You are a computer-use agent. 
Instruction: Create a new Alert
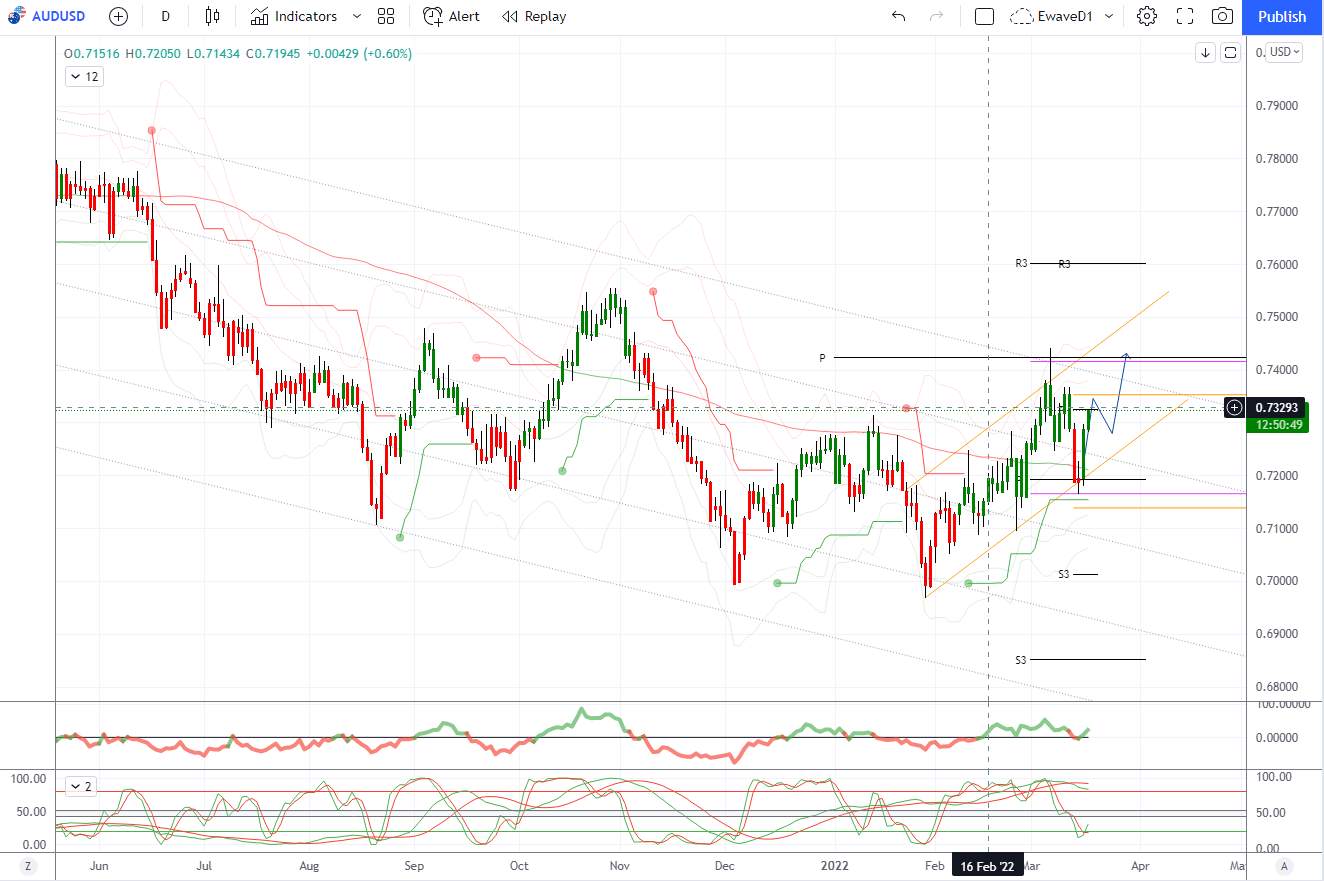451,16
